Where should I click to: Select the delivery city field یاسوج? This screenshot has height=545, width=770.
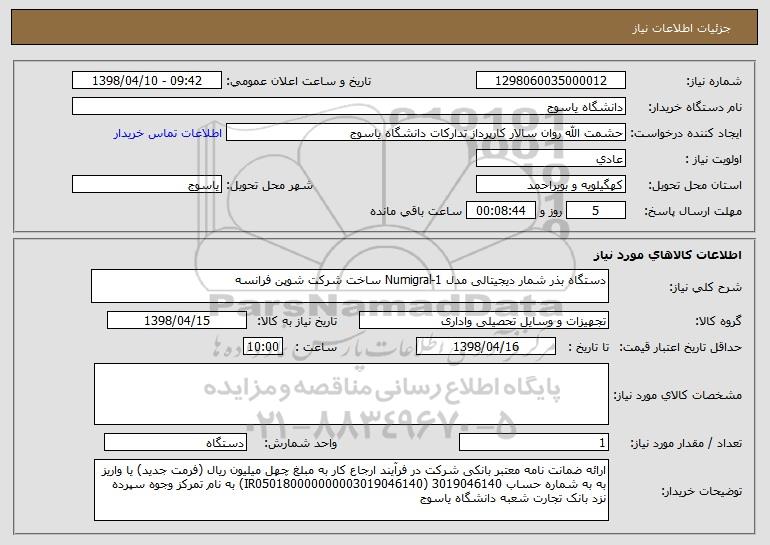coord(147,185)
